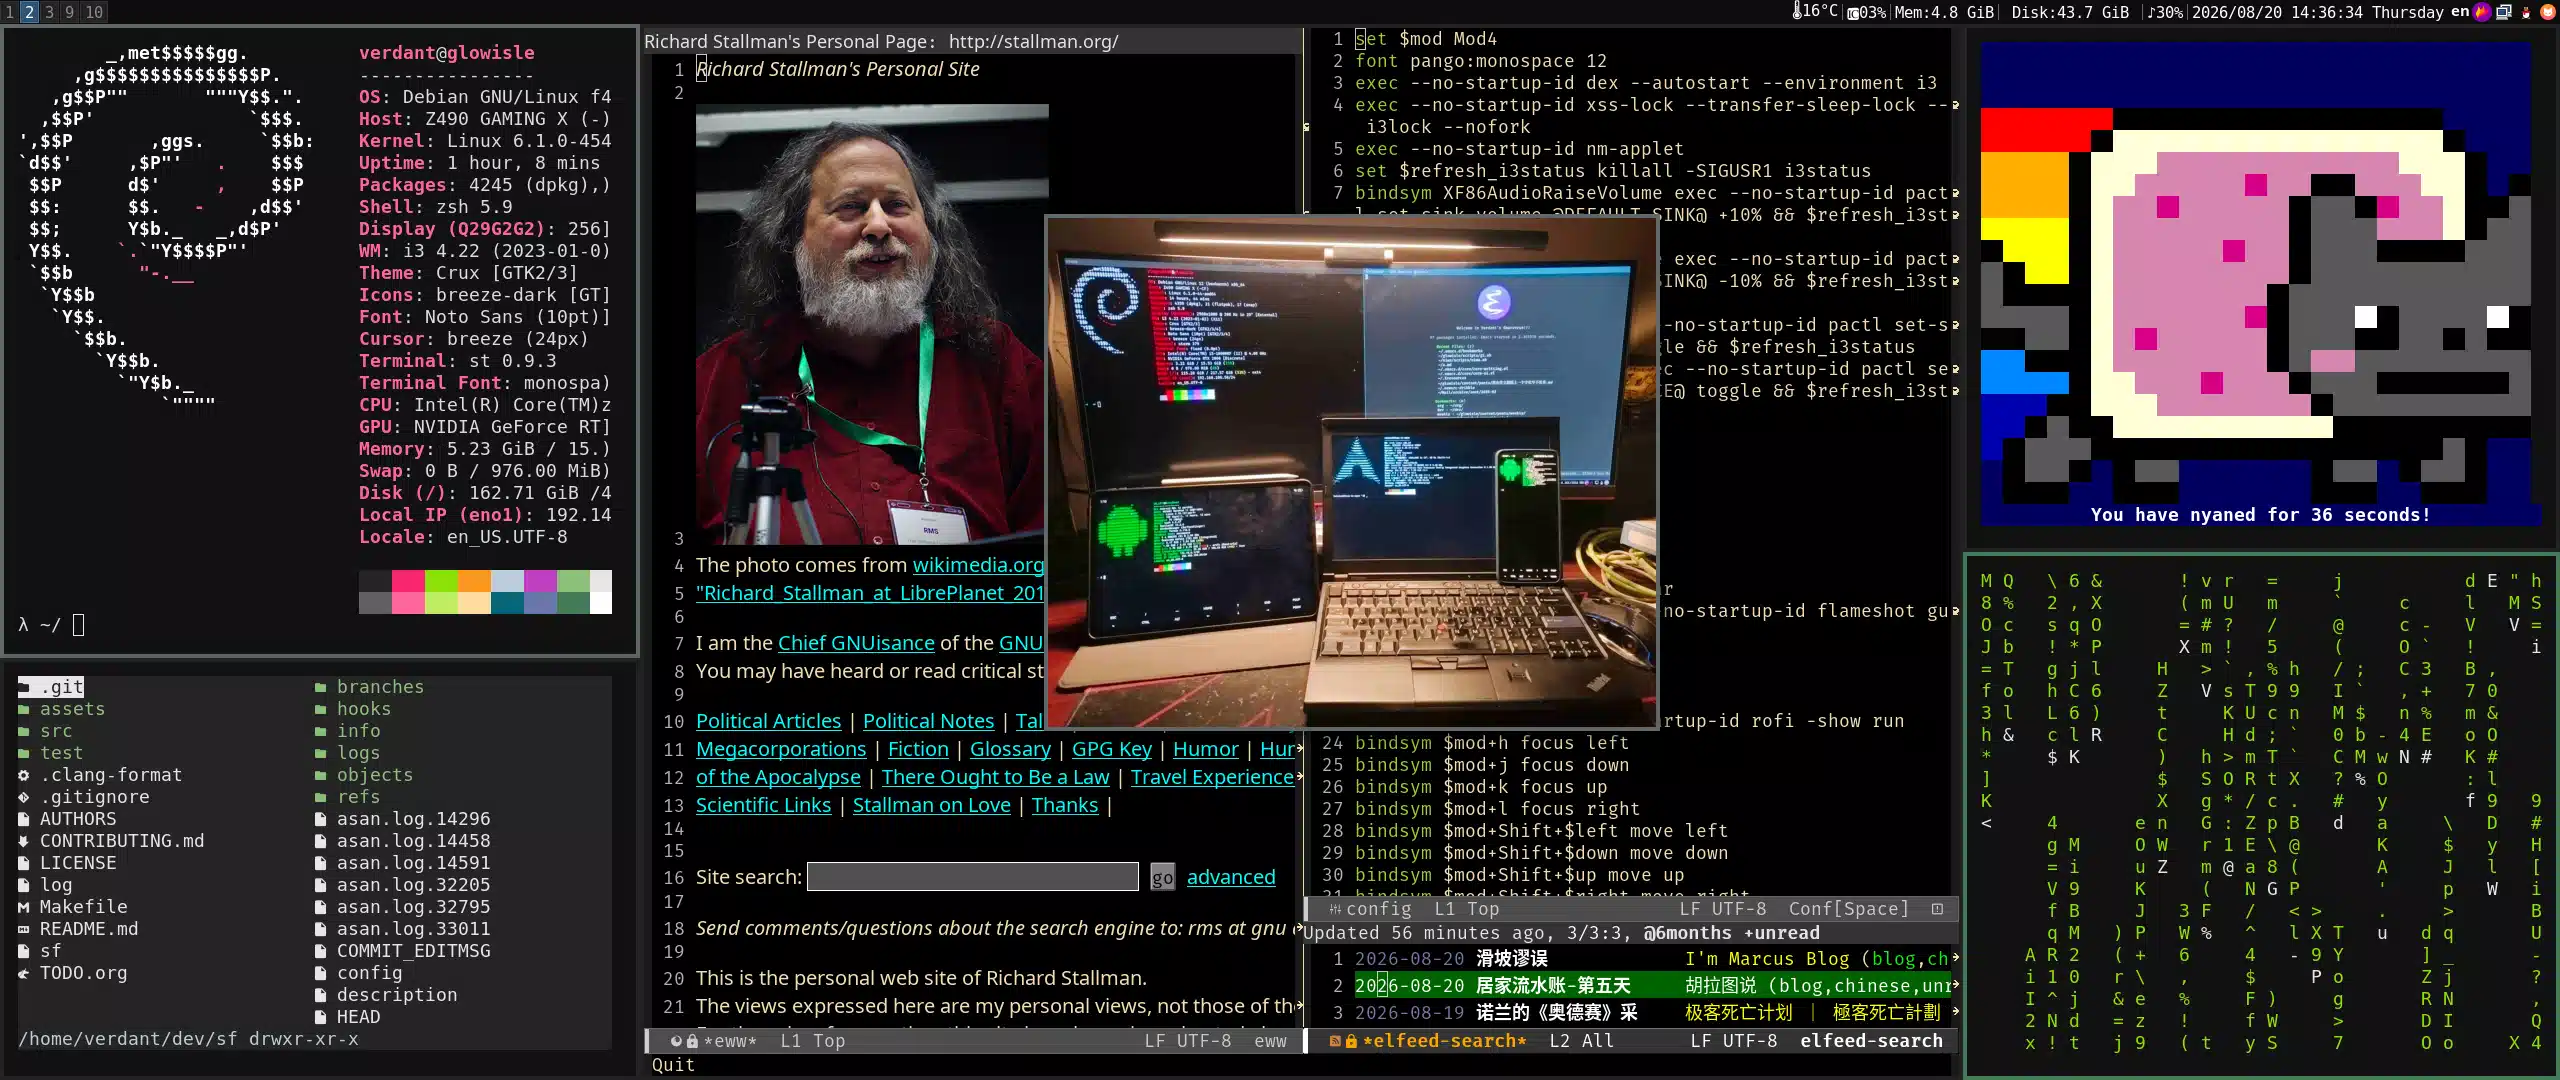Click the lock icon in eww modeline
Viewport: 2560px width, 1080px height.
(x=692, y=1041)
